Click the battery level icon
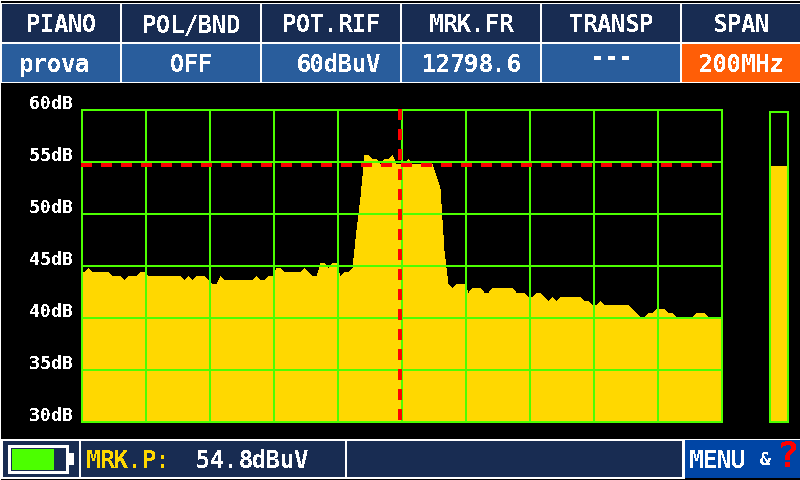800x480 pixels. pyautogui.click(x=41, y=459)
